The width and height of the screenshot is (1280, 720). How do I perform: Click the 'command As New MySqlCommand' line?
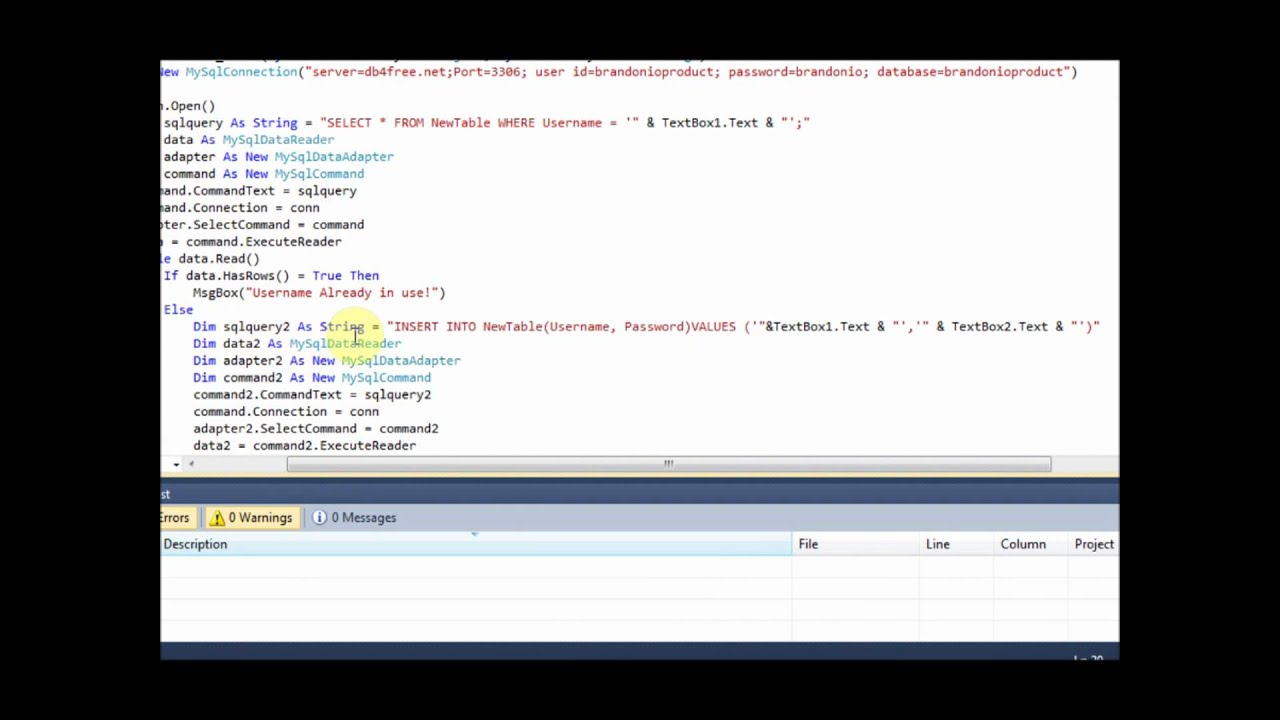pyautogui.click(x=264, y=173)
